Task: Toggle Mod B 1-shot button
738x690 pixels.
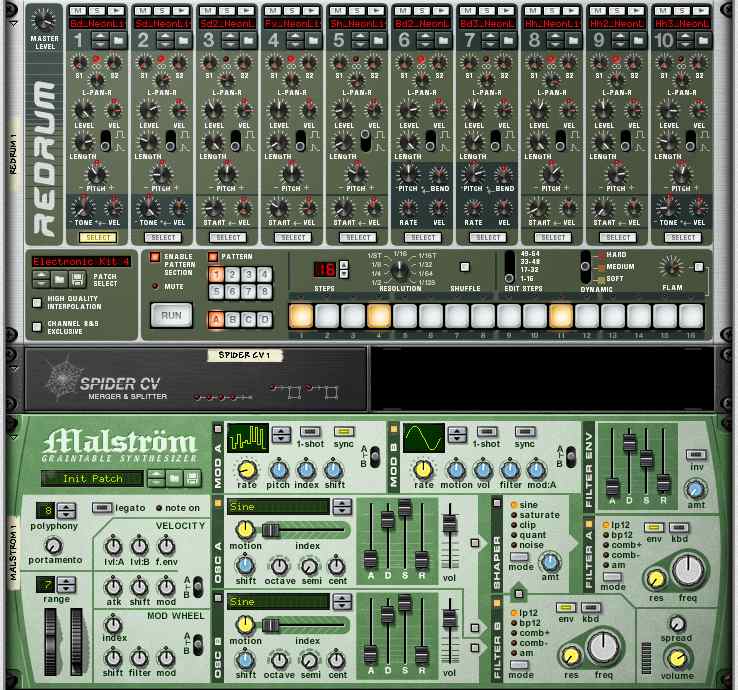Action: (x=487, y=432)
